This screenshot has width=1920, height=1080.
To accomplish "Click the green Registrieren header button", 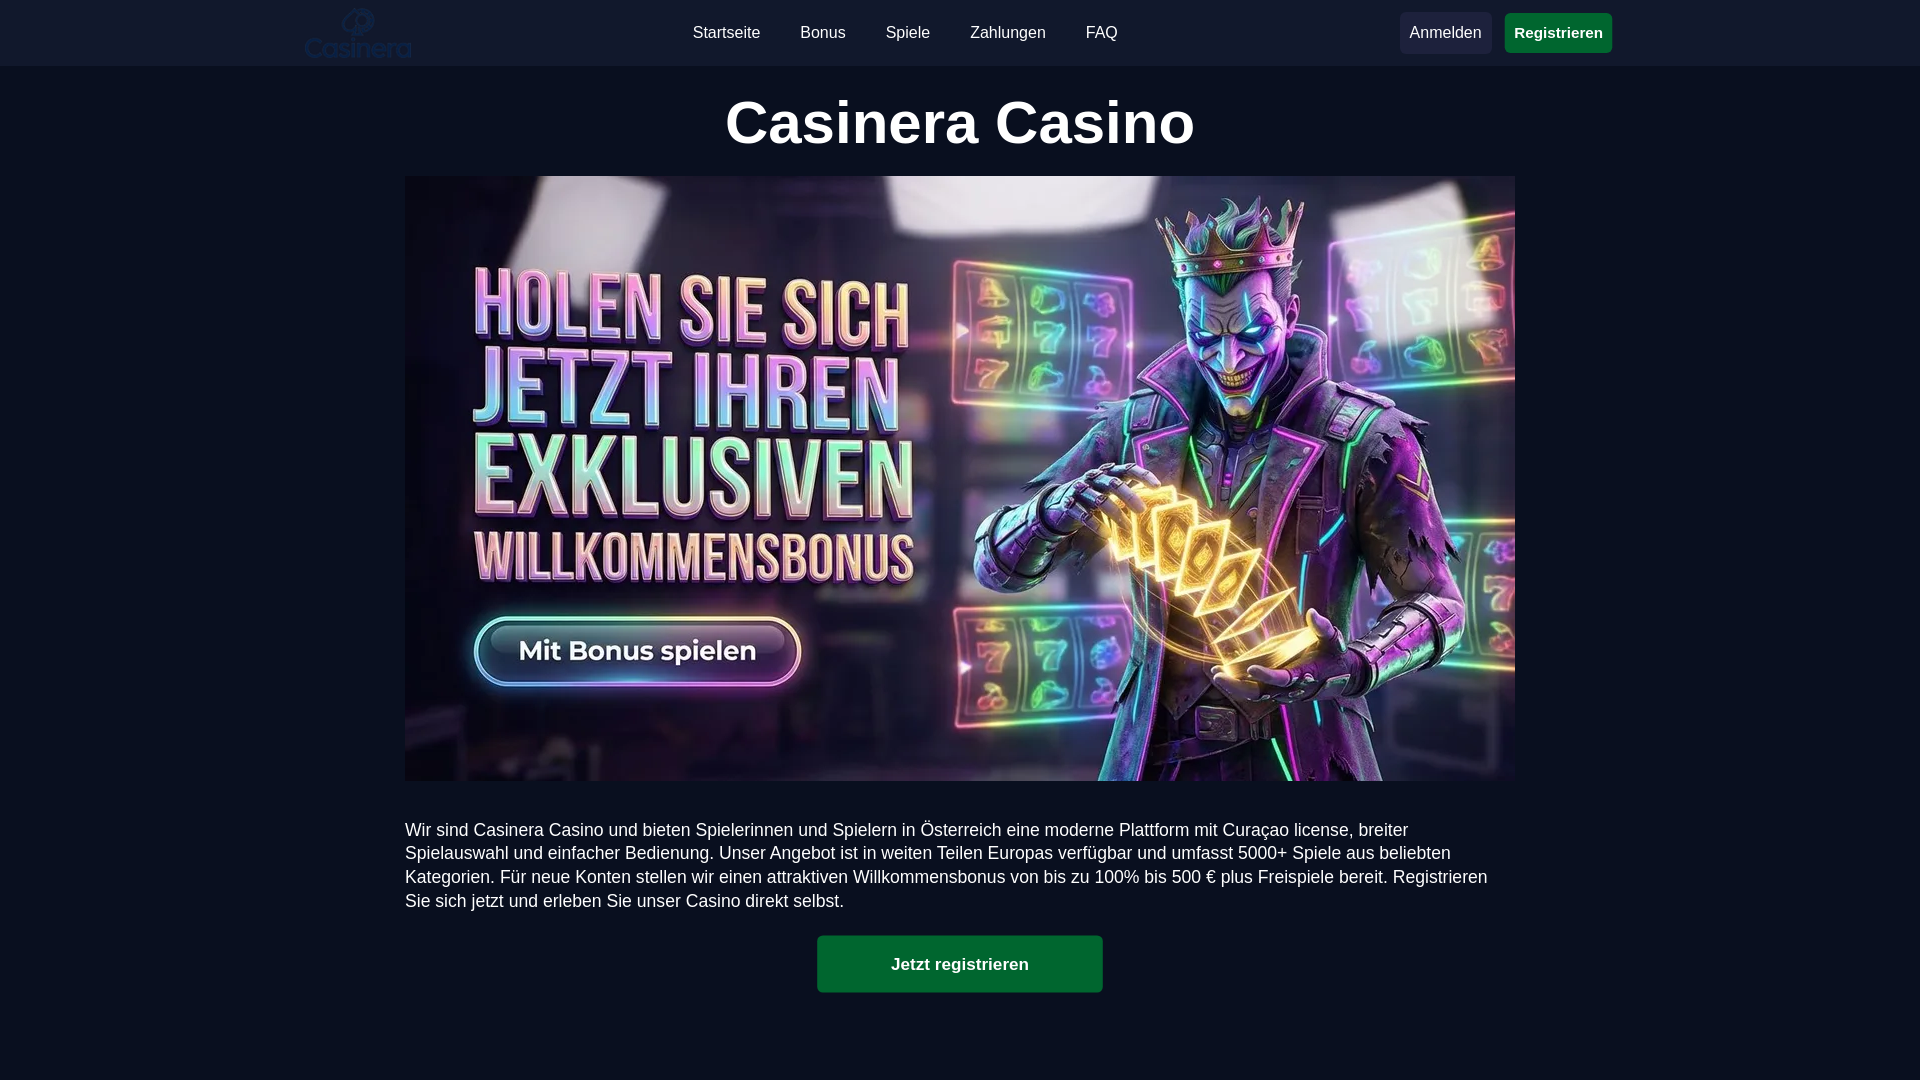I will (x=1557, y=33).
